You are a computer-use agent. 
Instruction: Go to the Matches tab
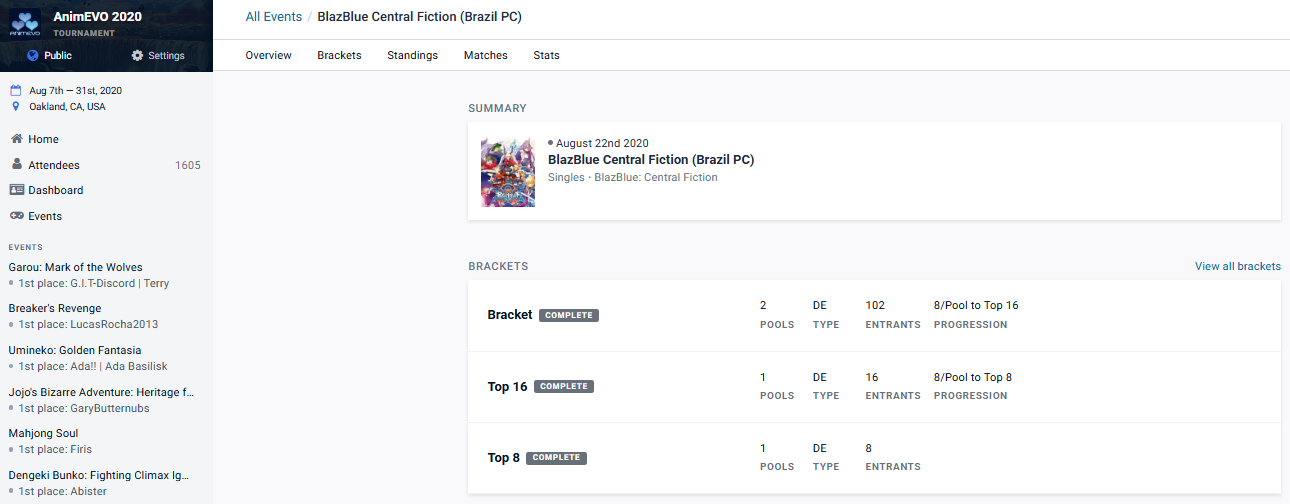point(485,55)
